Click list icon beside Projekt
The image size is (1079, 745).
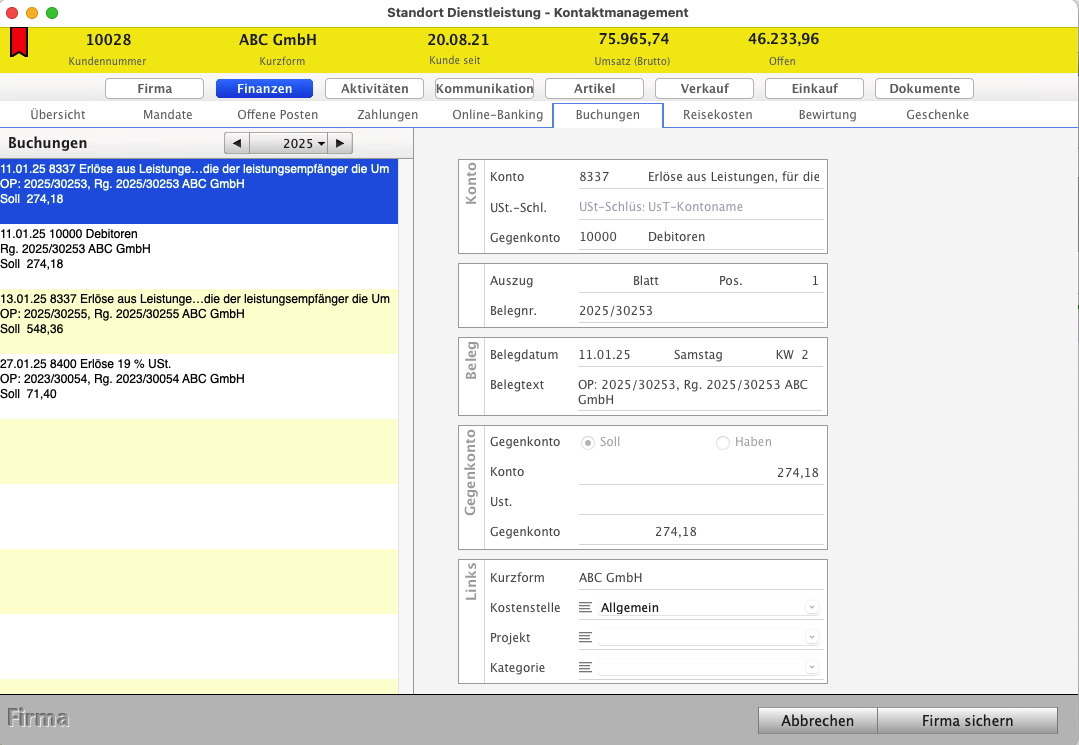pos(585,638)
